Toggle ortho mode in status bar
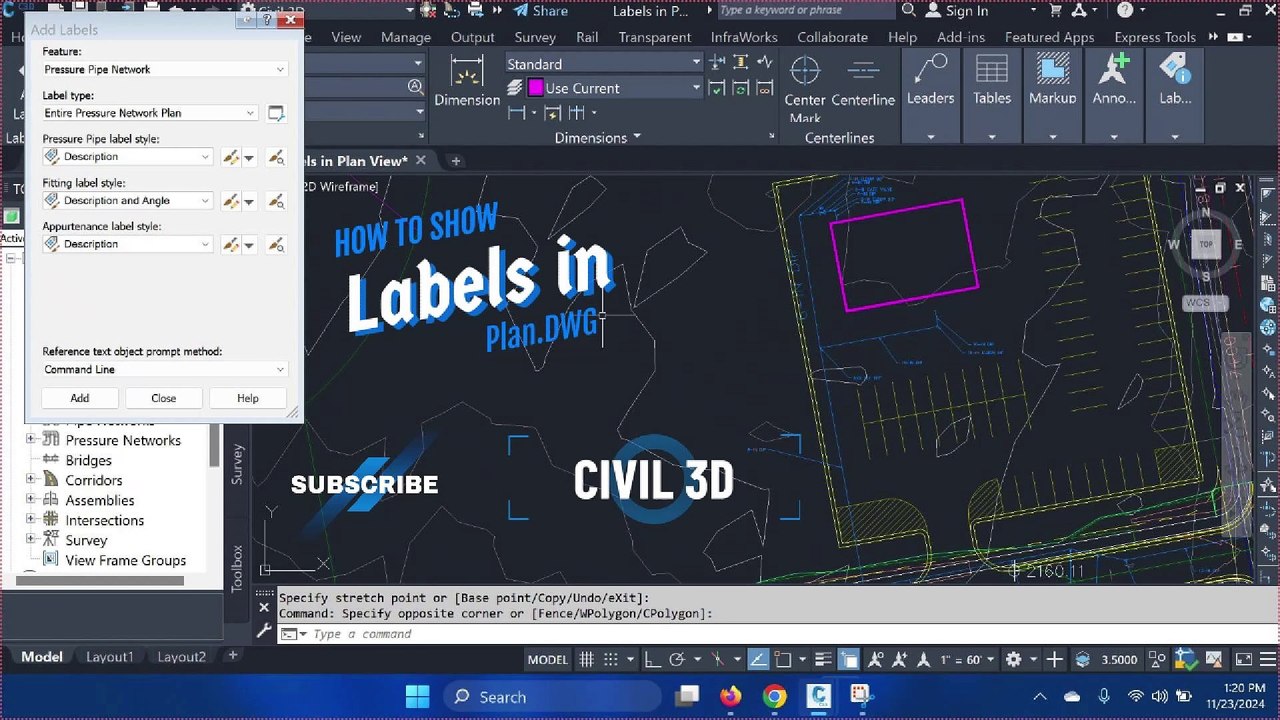 point(652,659)
